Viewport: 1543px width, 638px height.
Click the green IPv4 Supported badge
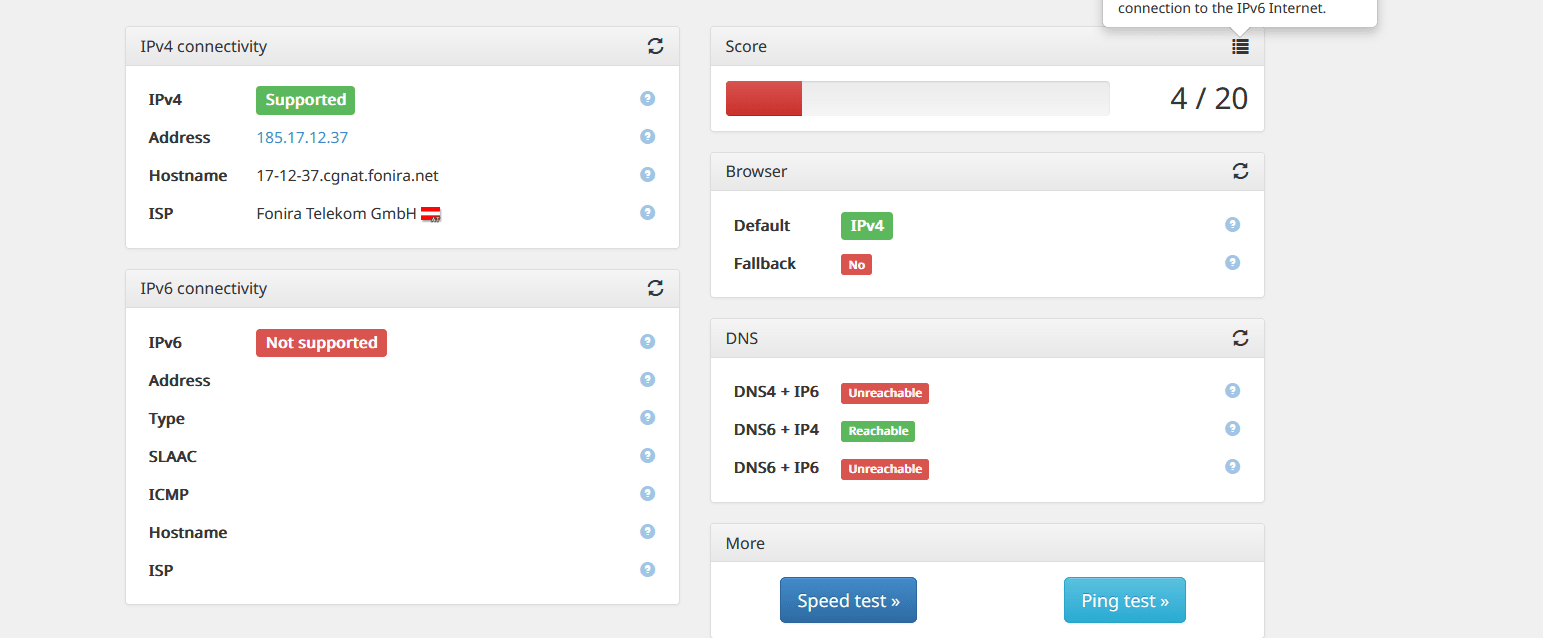[305, 100]
